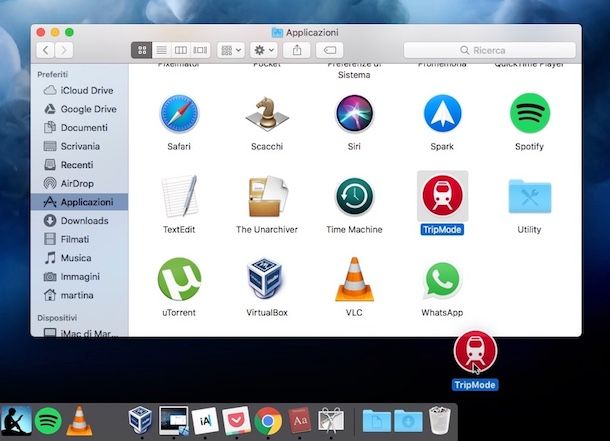This screenshot has height=441, width=610.
Task: Click the Applicazioni window title
Action: (x=312, y=32)
